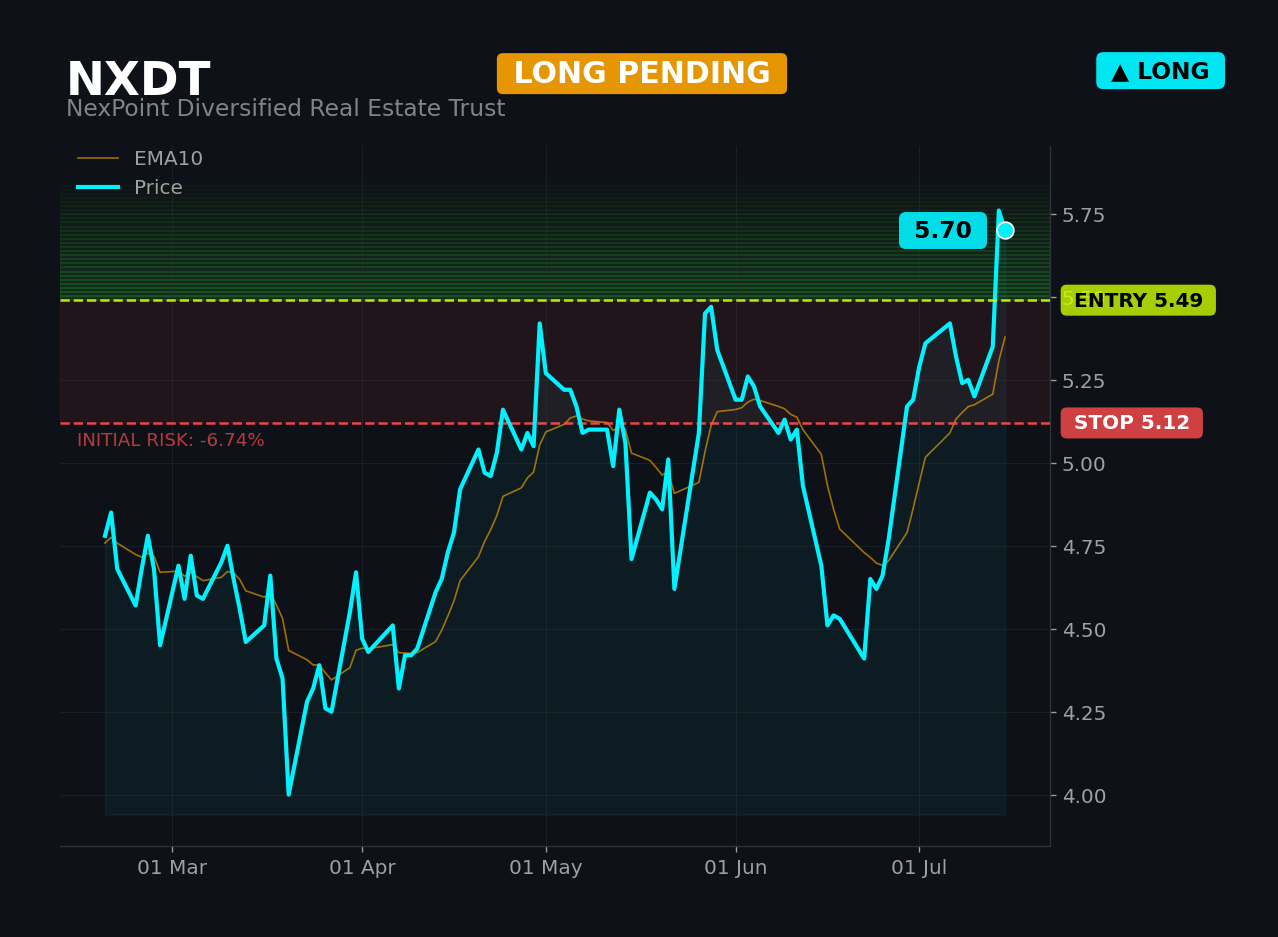Click the 01 Apr x-axis date label
The width and height of the screenshot is (1278, 937).
(362, 868)
